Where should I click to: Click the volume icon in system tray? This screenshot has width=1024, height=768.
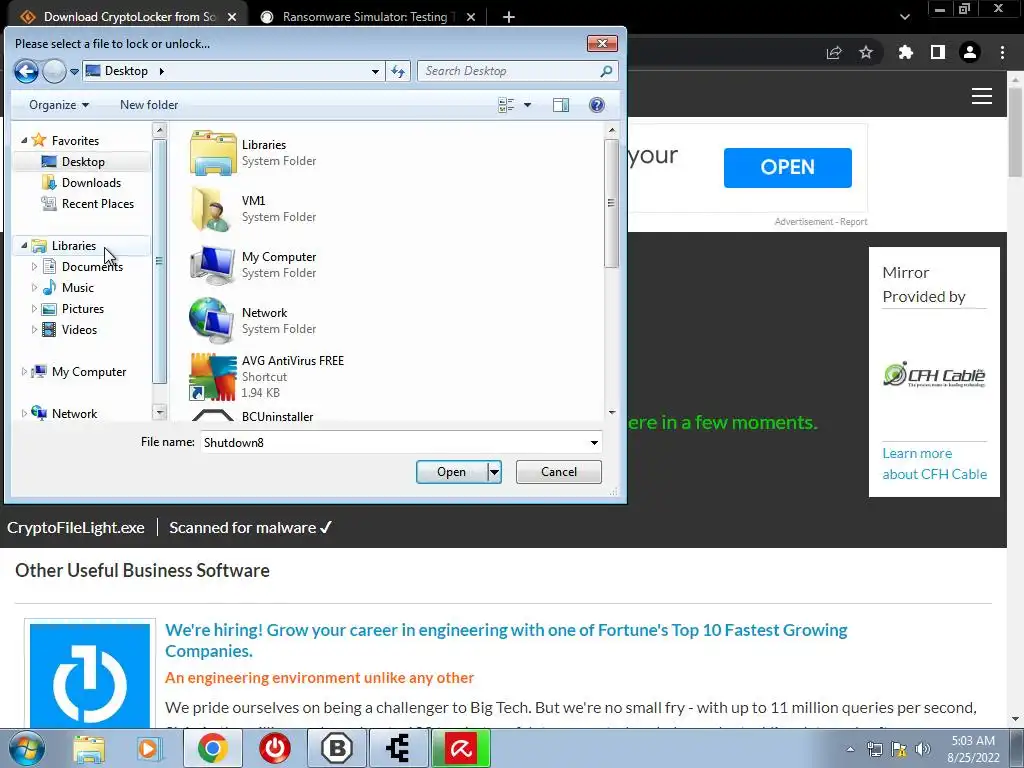click(x=923, y=749)
